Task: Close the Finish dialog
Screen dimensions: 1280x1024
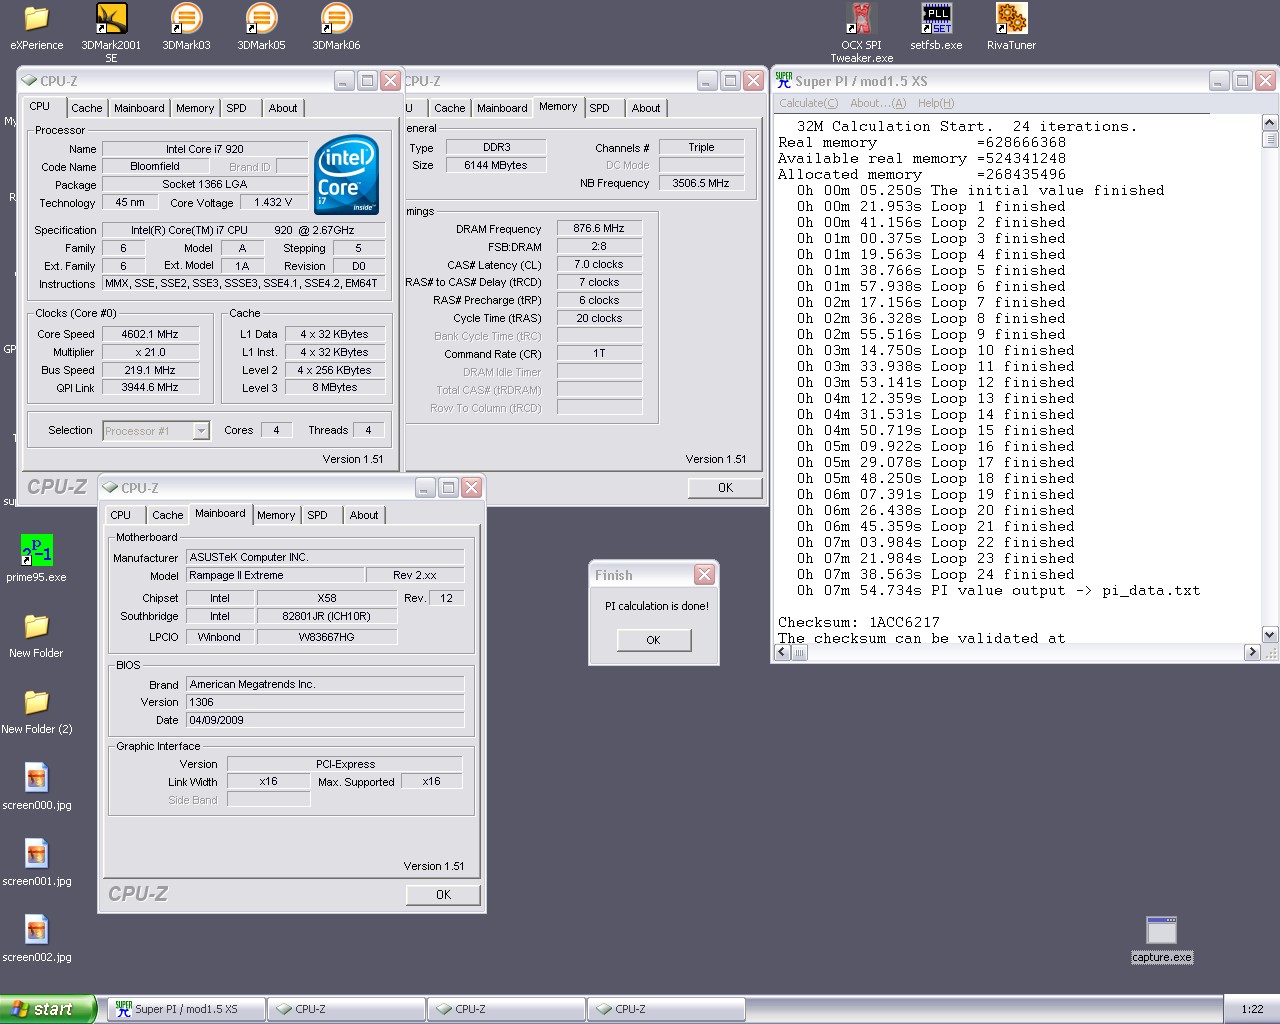Action: click(x=704, y=574)
